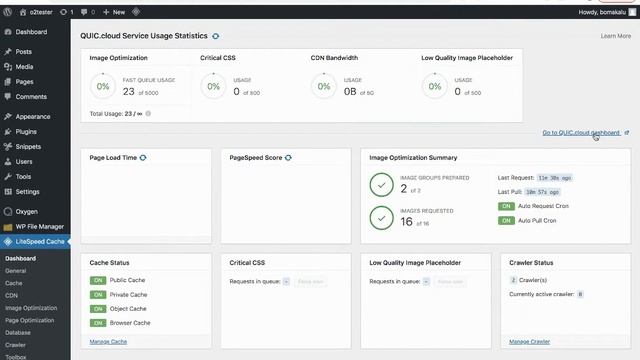Toggle Object Cache ON badge
Viewport: 640px width, 360px height.
coord(98,309)
